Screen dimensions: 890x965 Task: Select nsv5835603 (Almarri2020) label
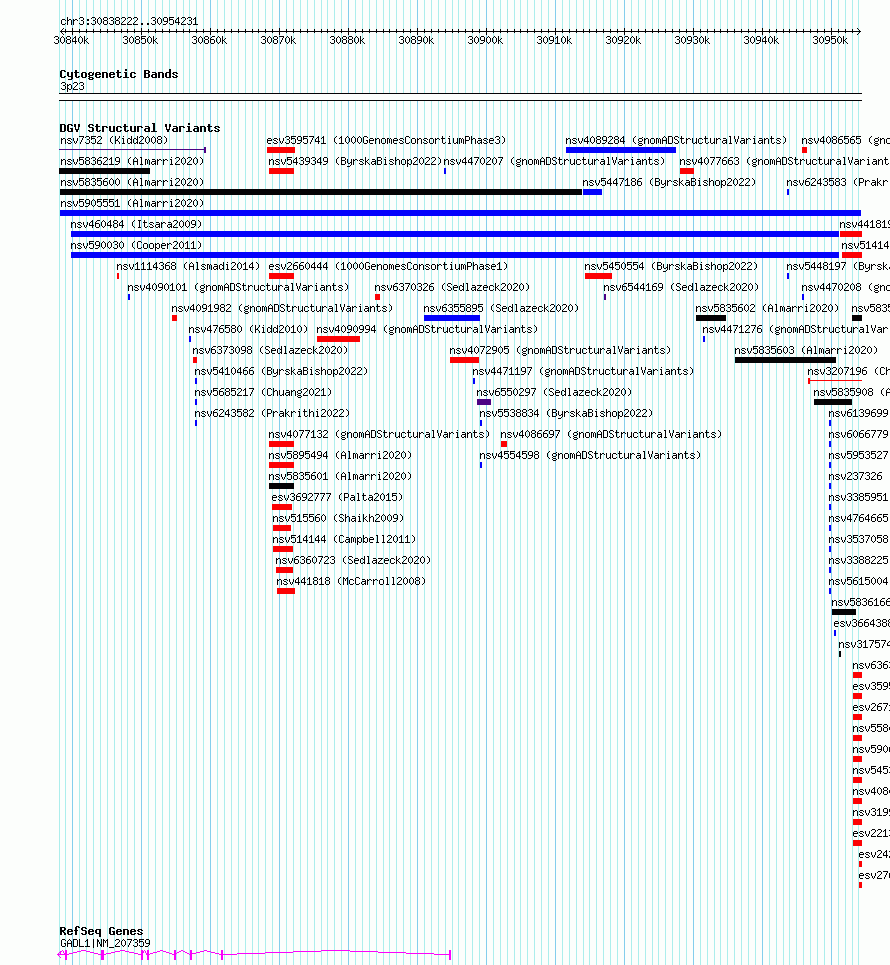806,350
